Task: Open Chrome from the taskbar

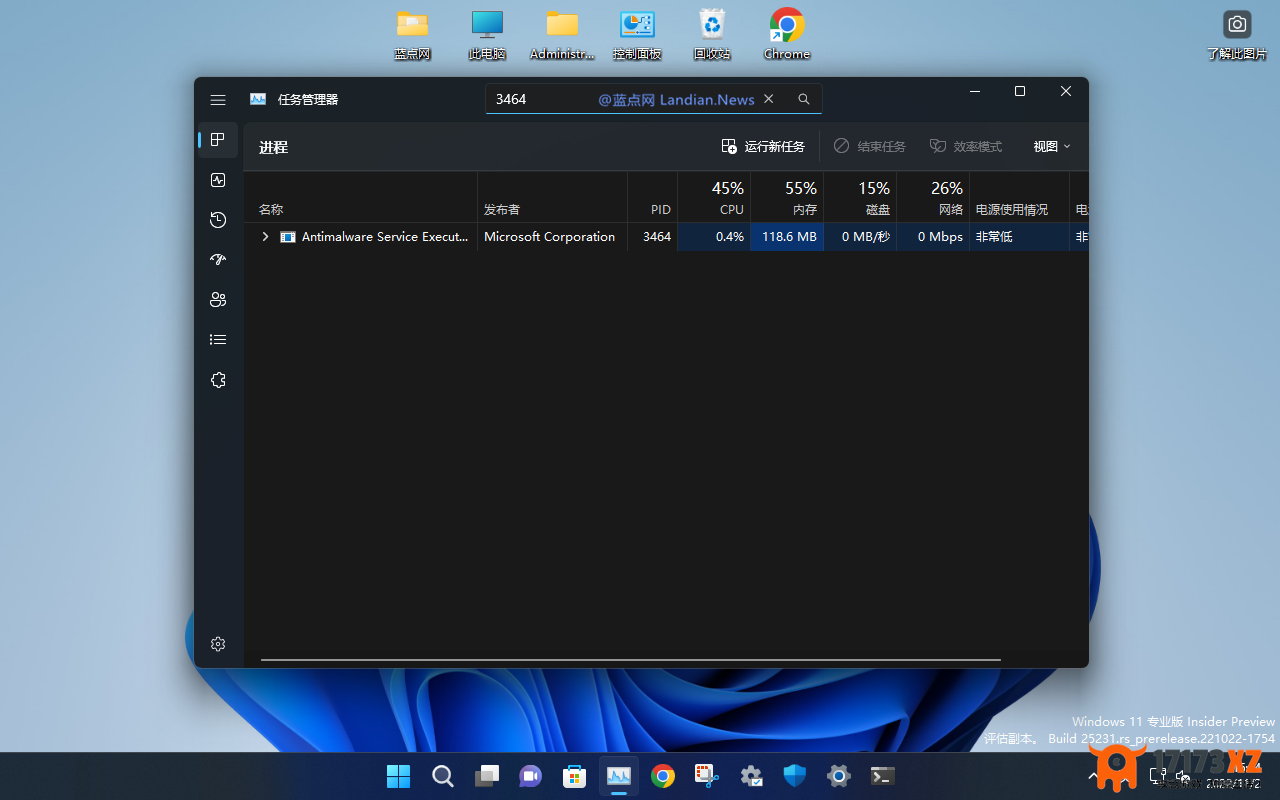Action: pyautogui.click(x=662, y=776)
